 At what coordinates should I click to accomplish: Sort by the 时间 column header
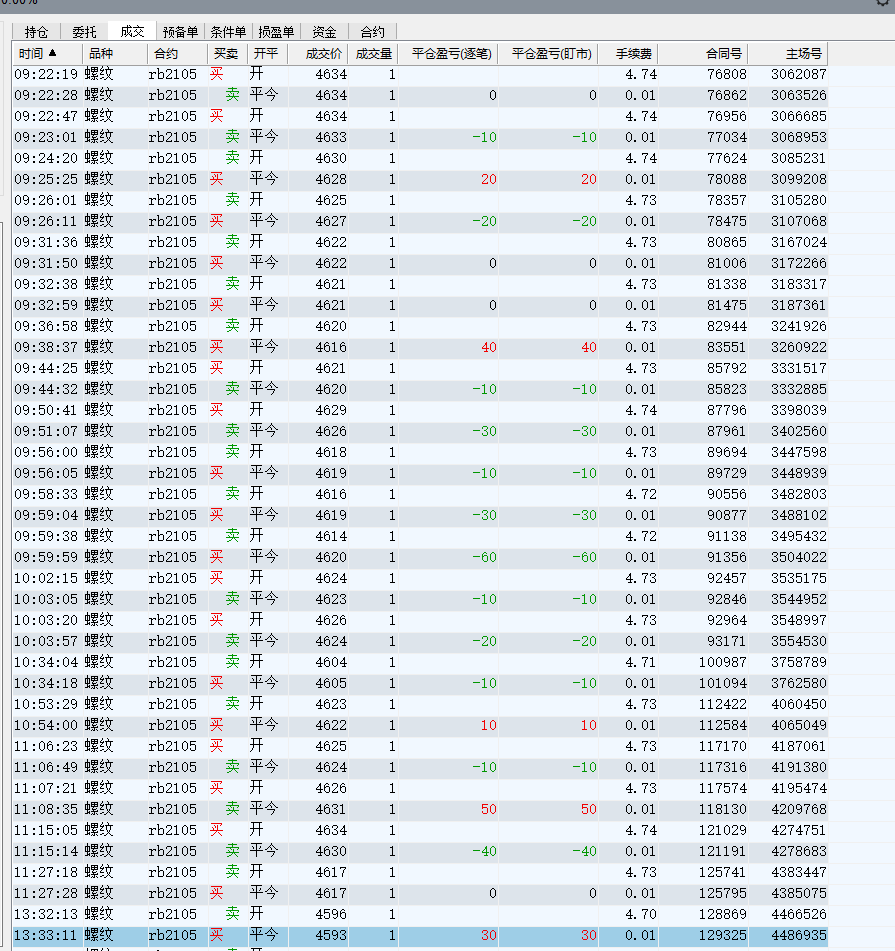pos(38,53)
